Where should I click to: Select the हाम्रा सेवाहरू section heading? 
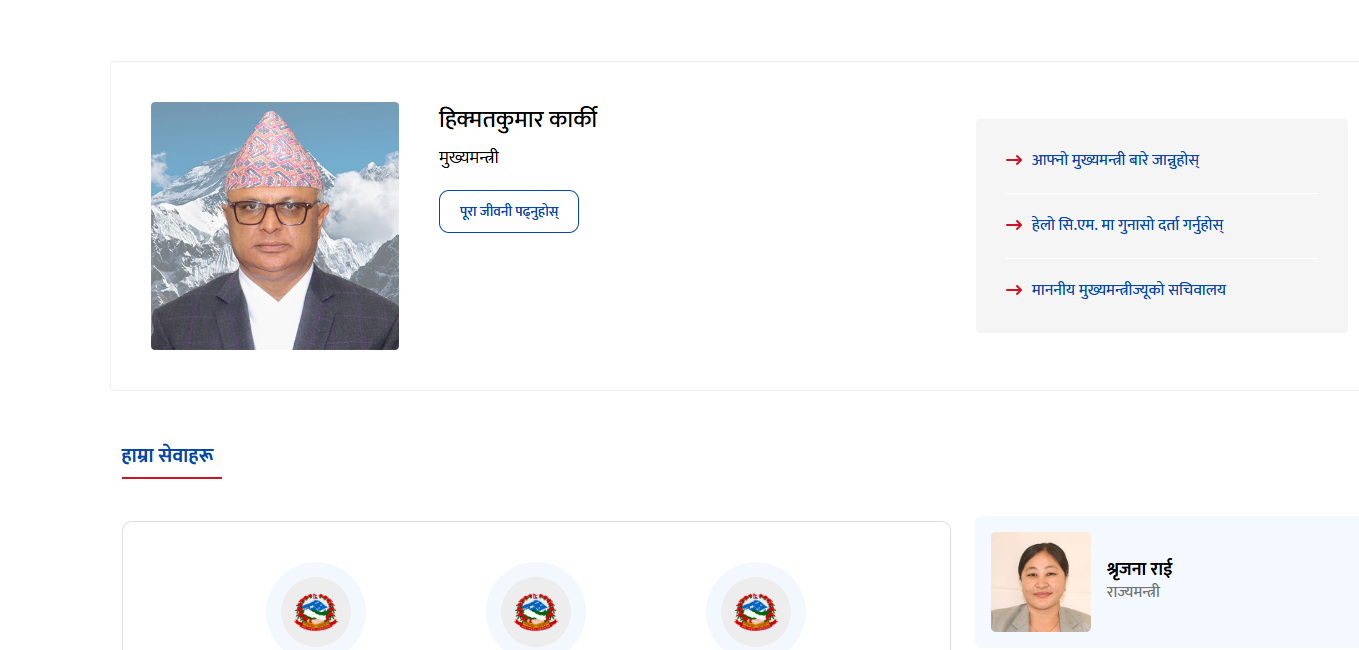pos(168,455)
